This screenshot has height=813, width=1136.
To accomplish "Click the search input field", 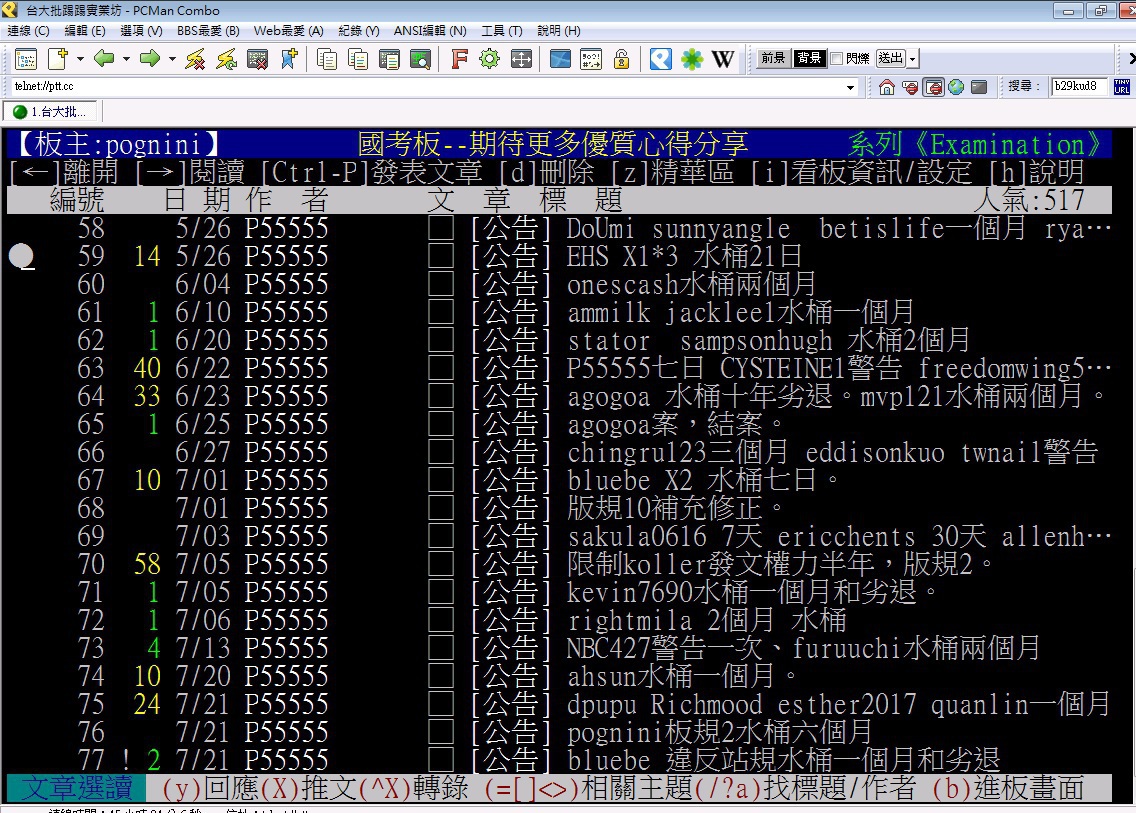I will pos(1078,87).
